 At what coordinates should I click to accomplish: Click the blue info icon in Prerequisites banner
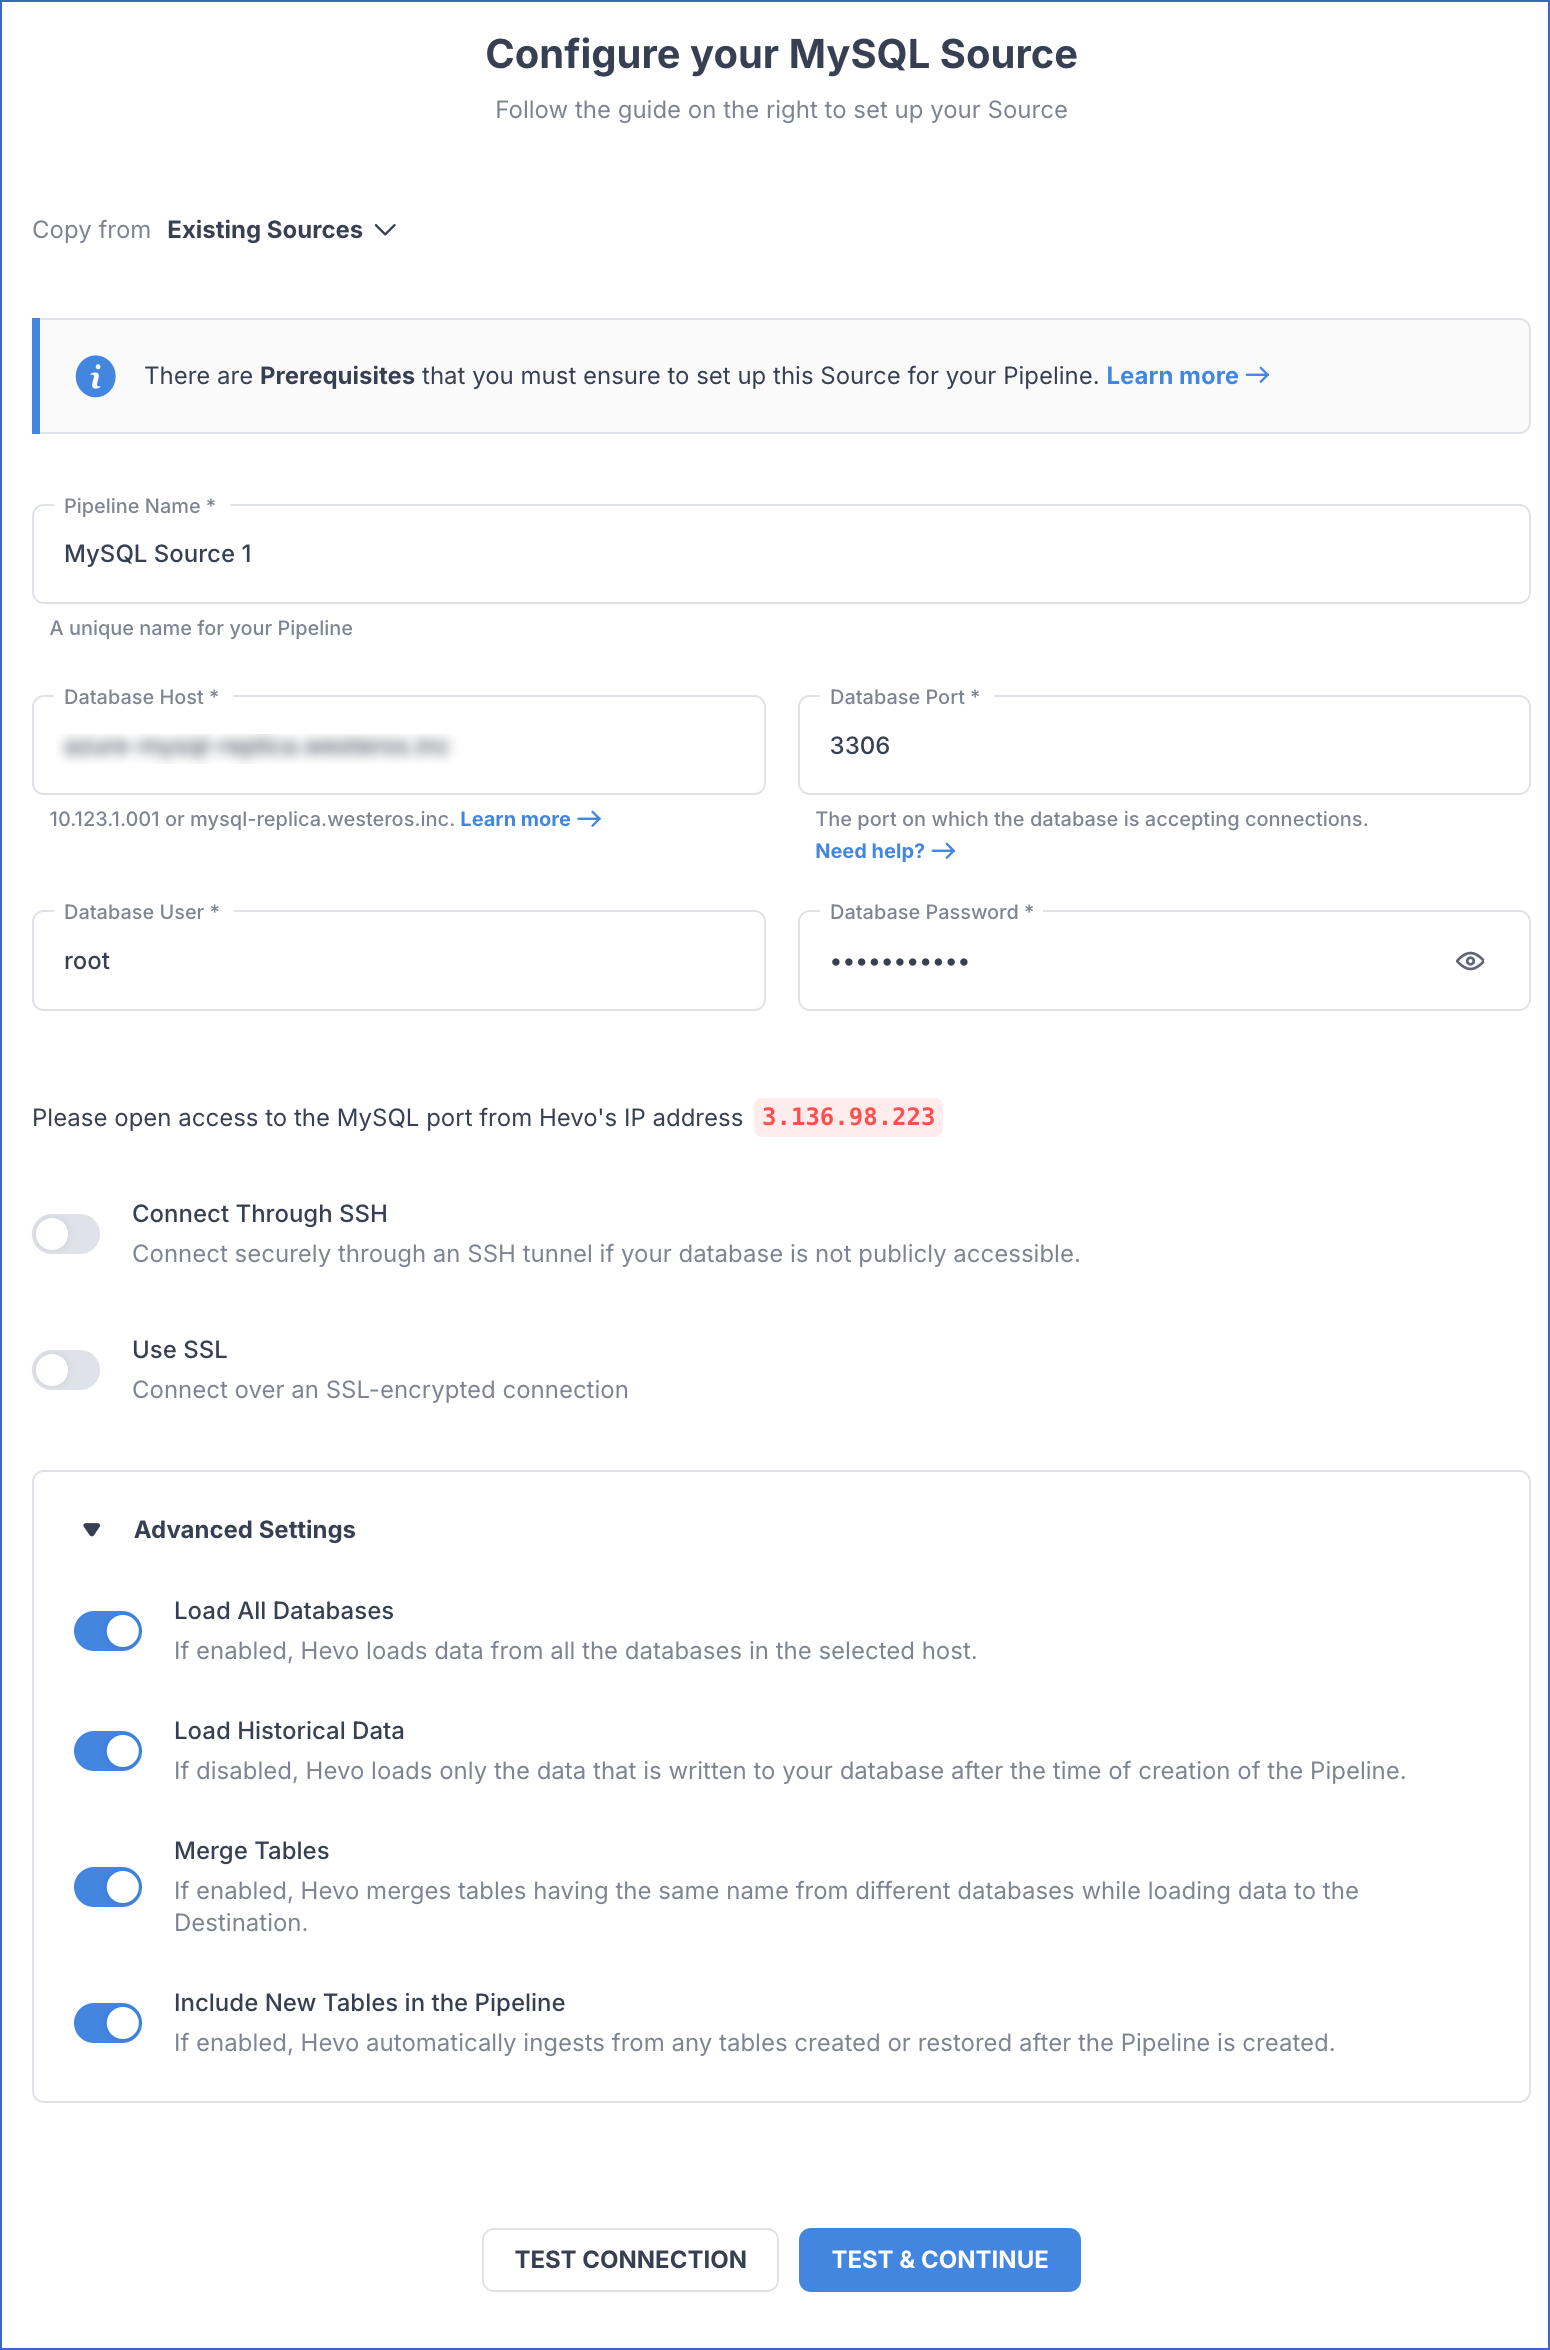click(96, 376)
